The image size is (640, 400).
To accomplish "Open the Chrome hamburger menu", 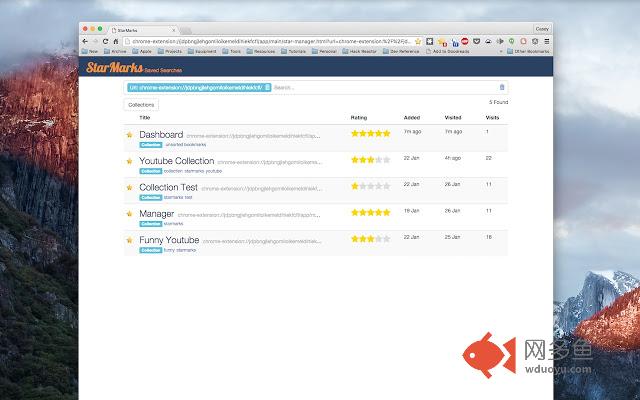I will point(547,41).
